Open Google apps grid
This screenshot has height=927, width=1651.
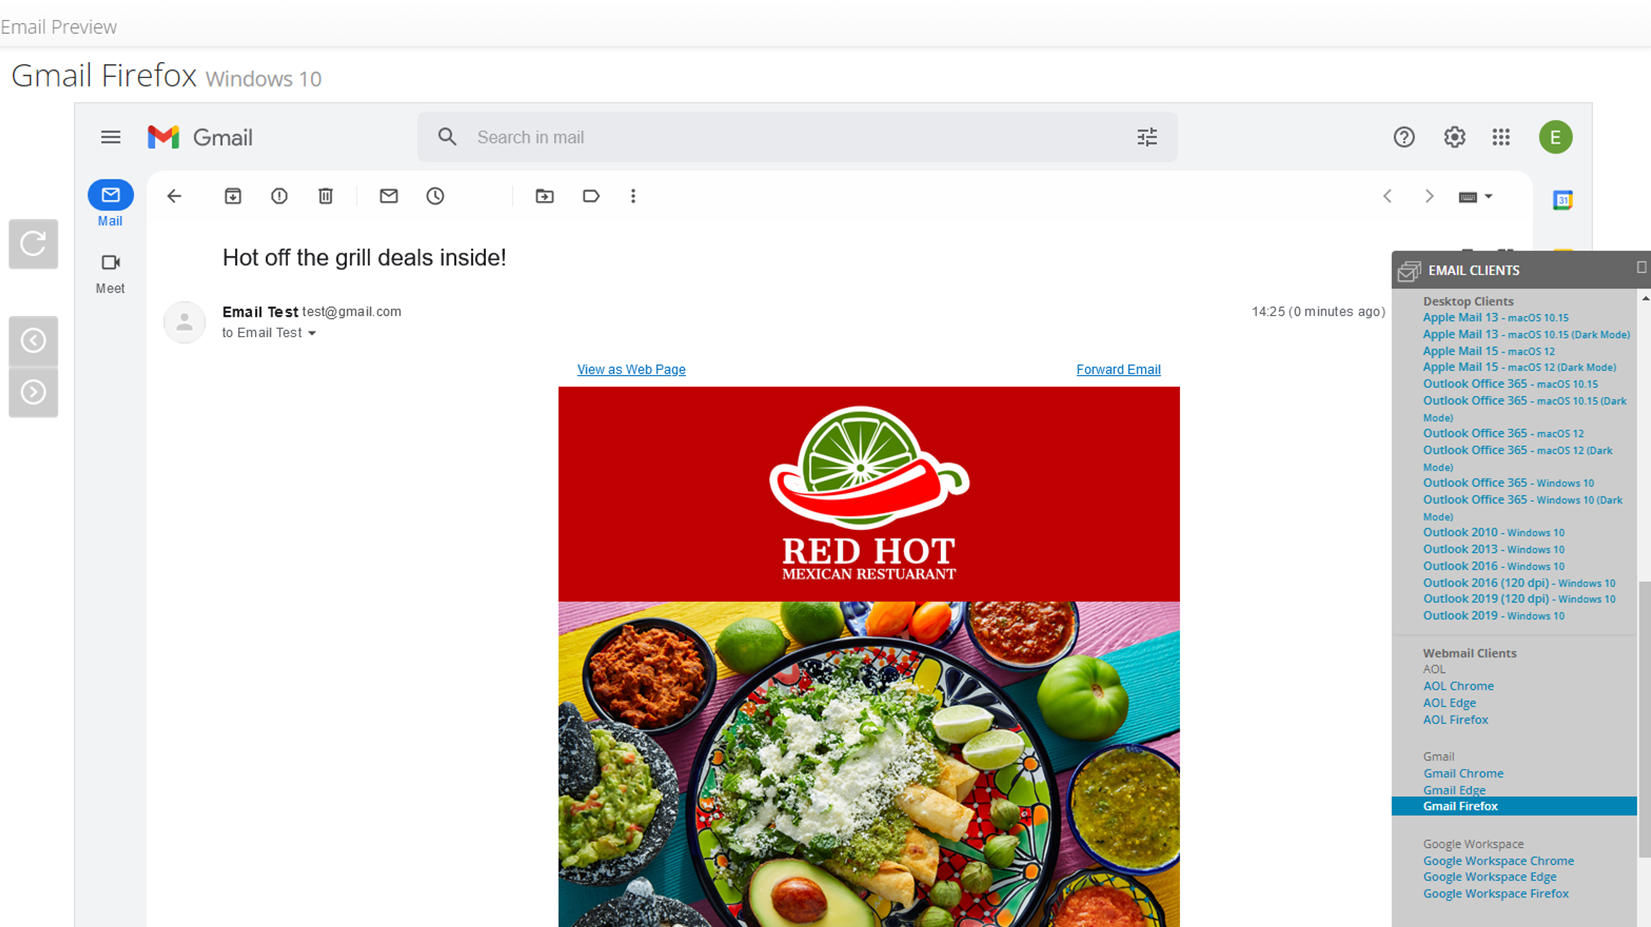pyautogui.click(x=1501, y=137)
